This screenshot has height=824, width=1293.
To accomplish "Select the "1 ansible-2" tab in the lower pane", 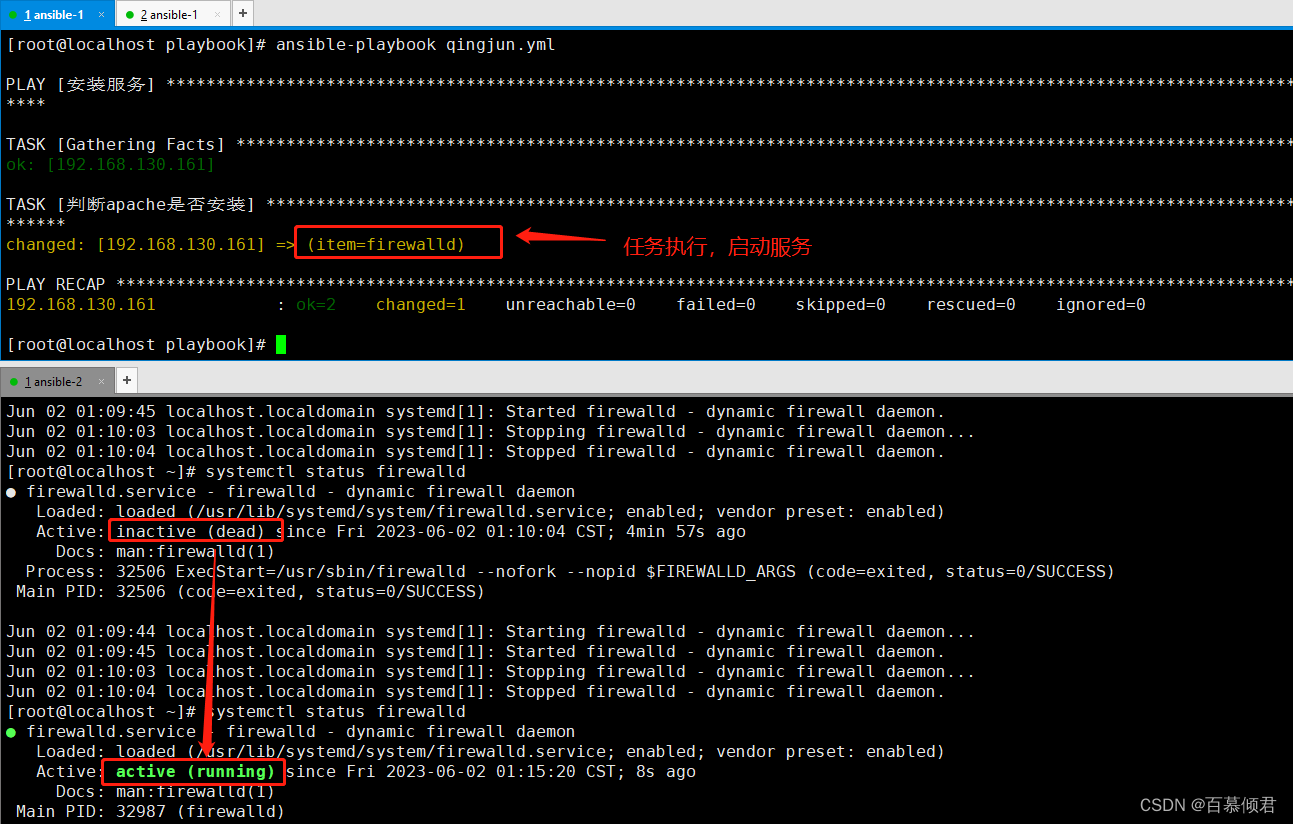I will coord(57,381).
